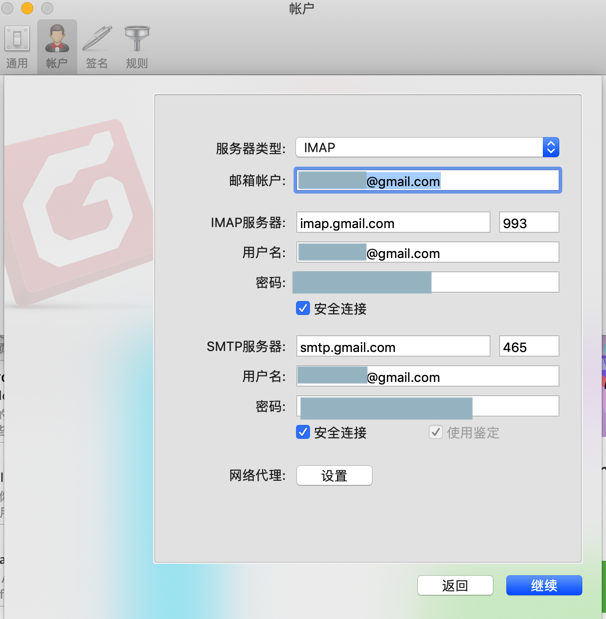Open the 规则 rules filter tab
606x619 pixels.
click(137, 47)
